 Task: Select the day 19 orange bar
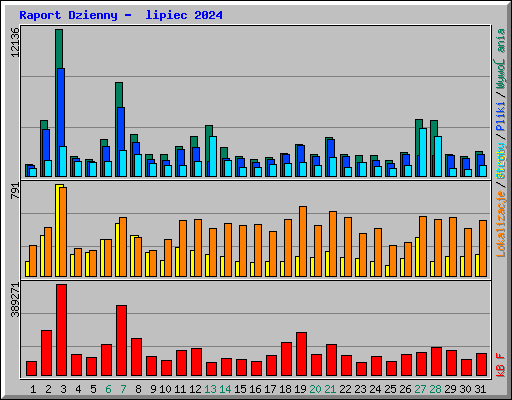tap(303, 241)
